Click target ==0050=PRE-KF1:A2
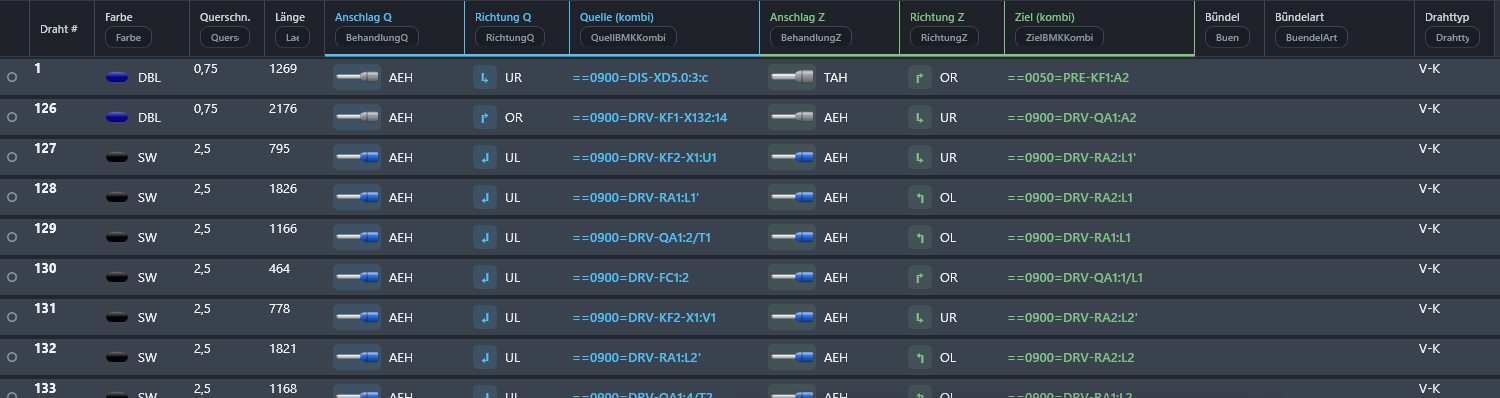This screenshot has height=398, width=1500. [x=1068, y=78]
